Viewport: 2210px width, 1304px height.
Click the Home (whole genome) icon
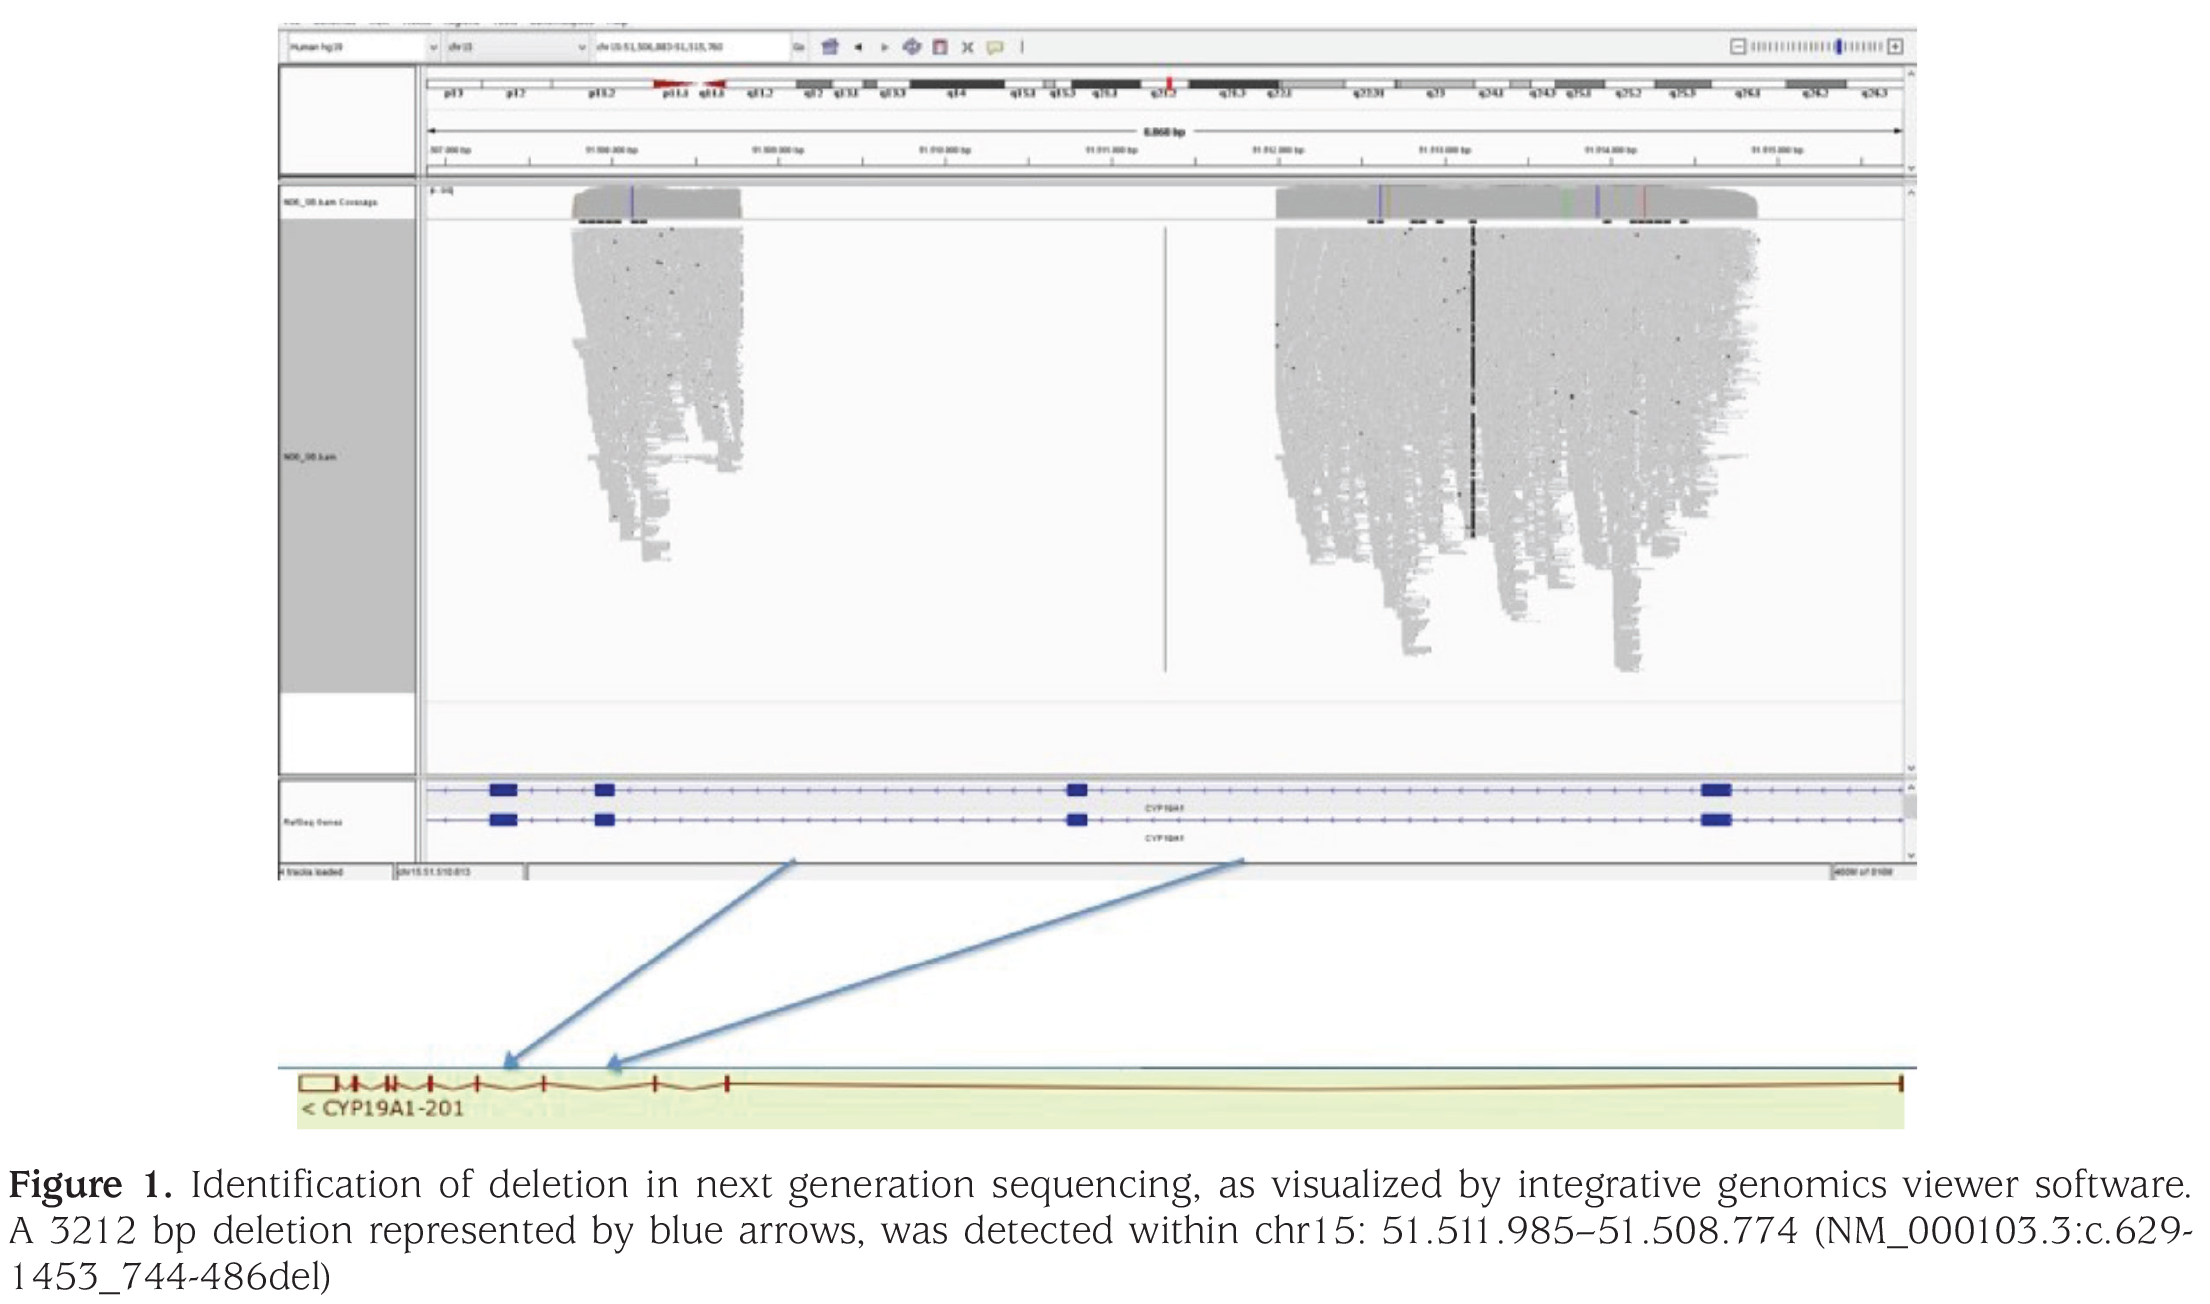pos(829,47)
